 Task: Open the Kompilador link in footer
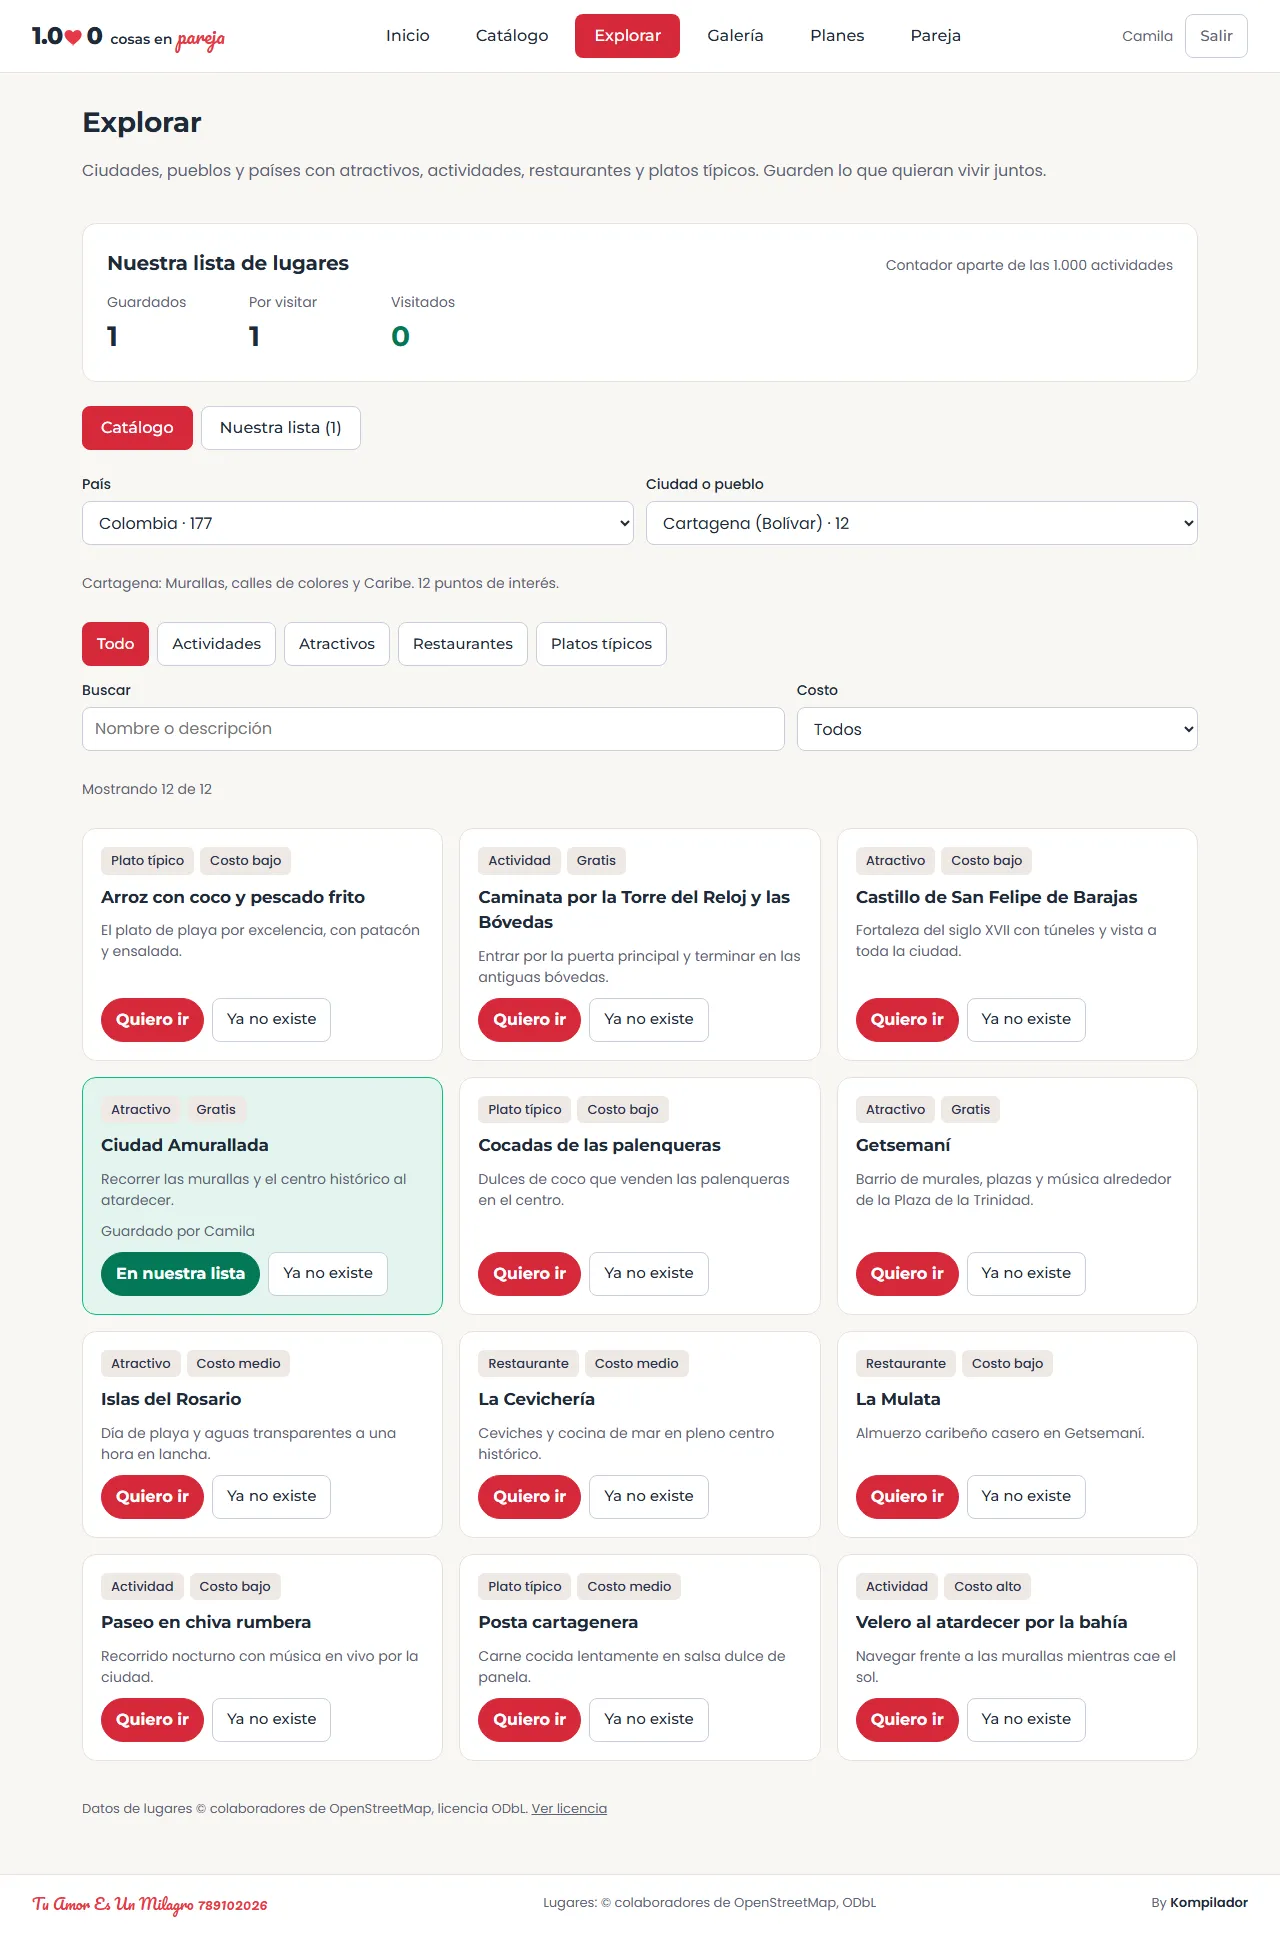coord(1209,1902)
